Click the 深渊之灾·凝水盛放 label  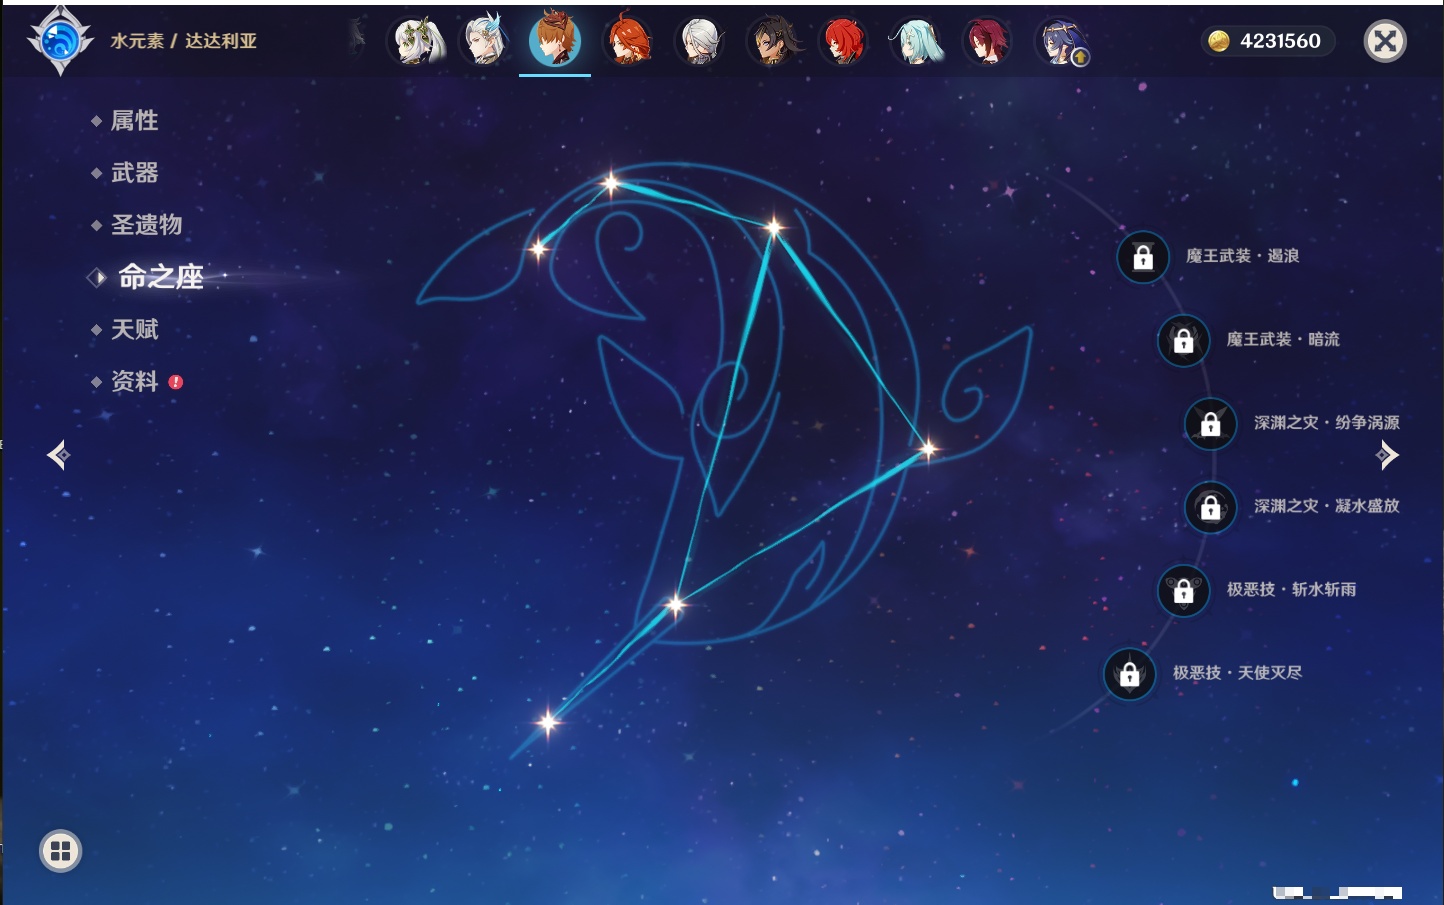[1327, 506]
